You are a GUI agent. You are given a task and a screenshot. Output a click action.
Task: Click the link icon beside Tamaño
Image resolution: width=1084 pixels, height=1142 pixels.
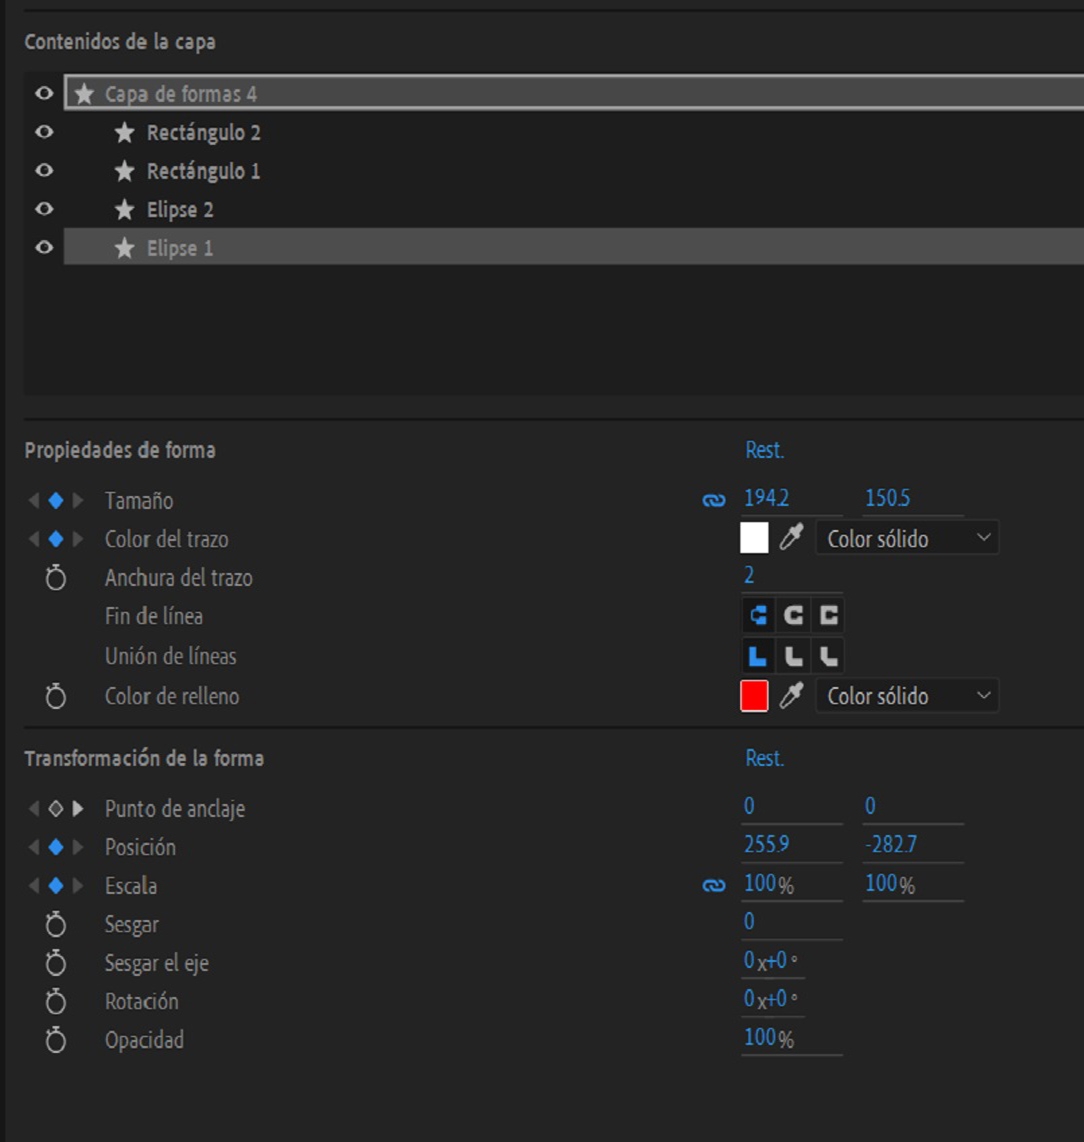pos(712,499)
